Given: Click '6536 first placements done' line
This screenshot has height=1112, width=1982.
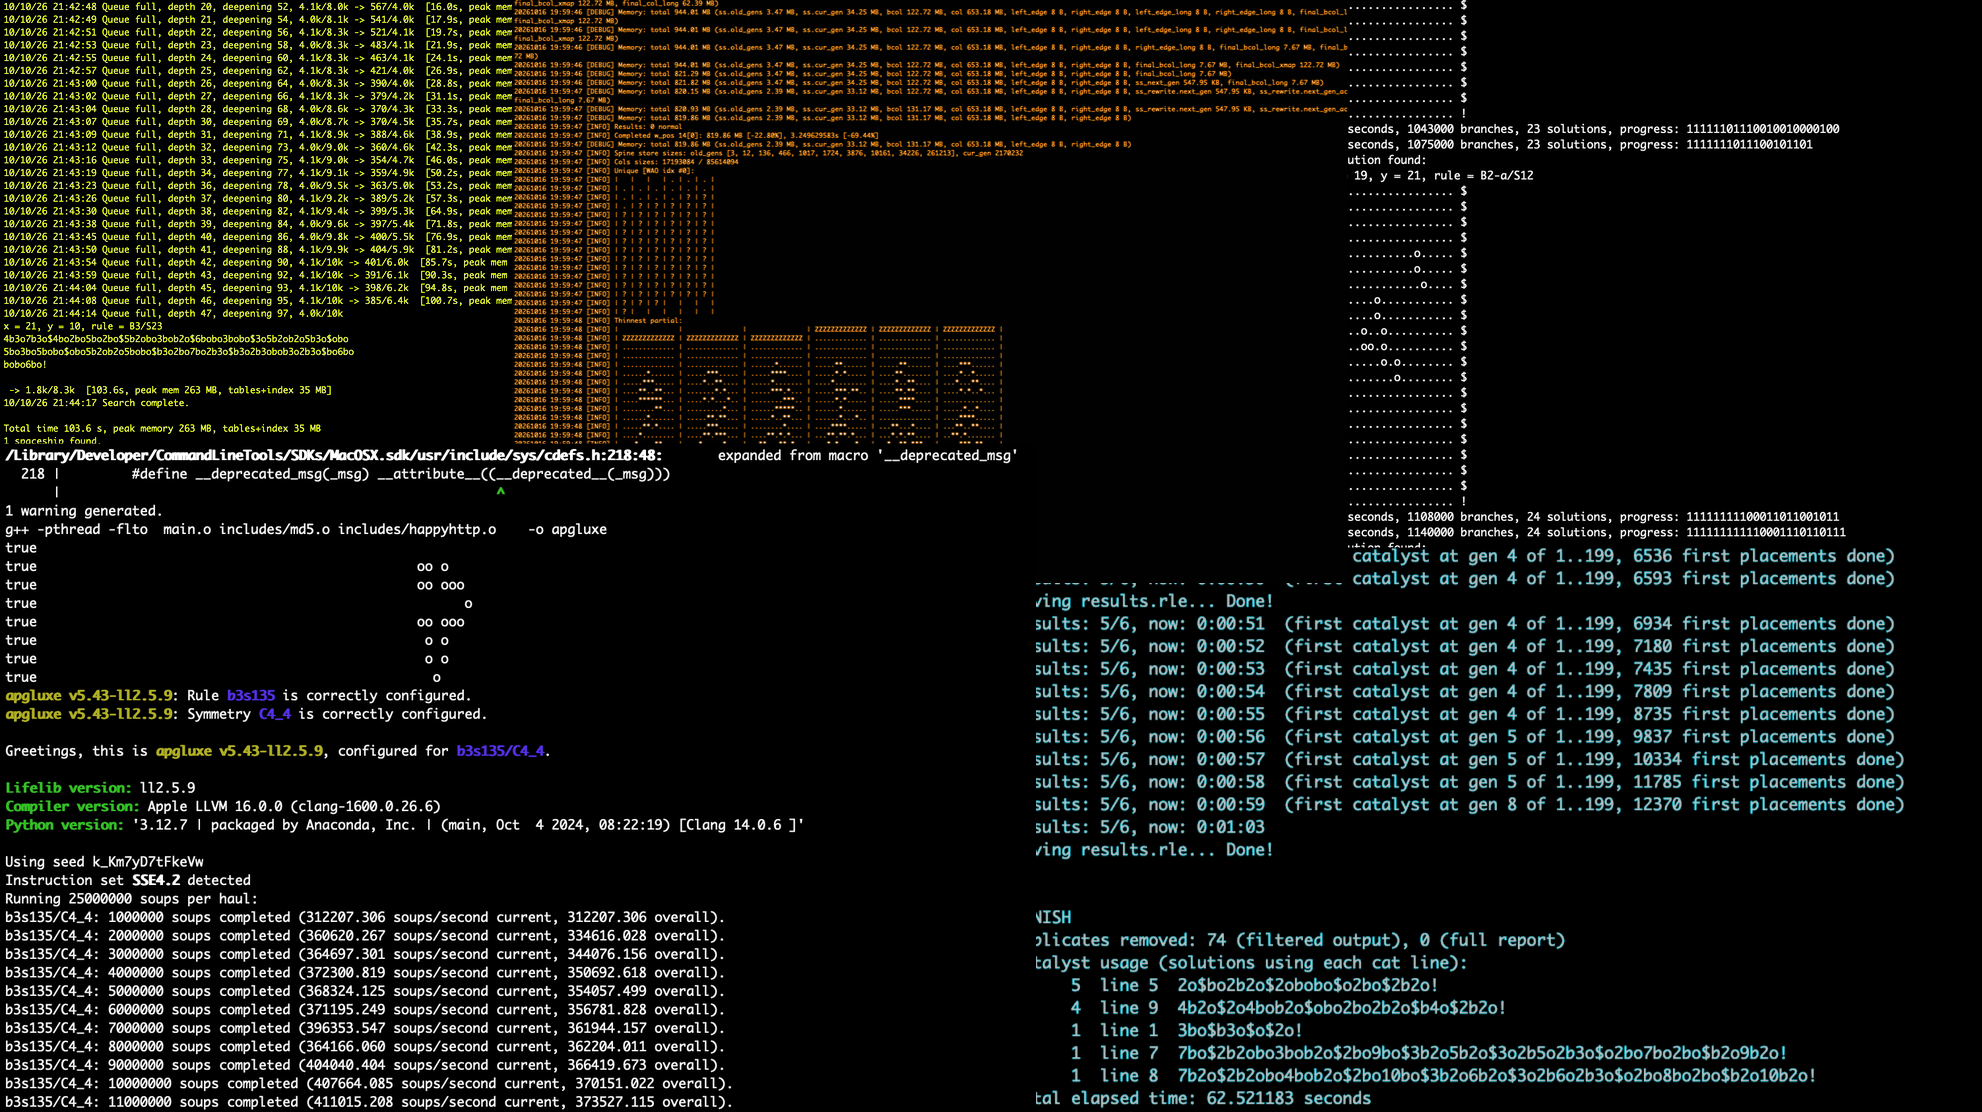Looking at the screenshot, I should pyautogui.click(x=1623, y=556).
